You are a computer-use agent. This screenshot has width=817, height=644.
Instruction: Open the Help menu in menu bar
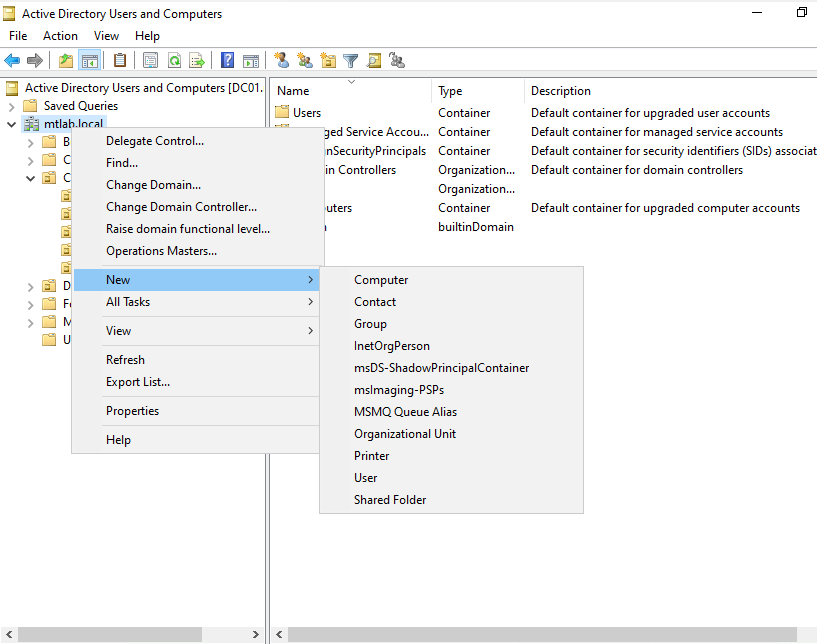coord(147,36)
